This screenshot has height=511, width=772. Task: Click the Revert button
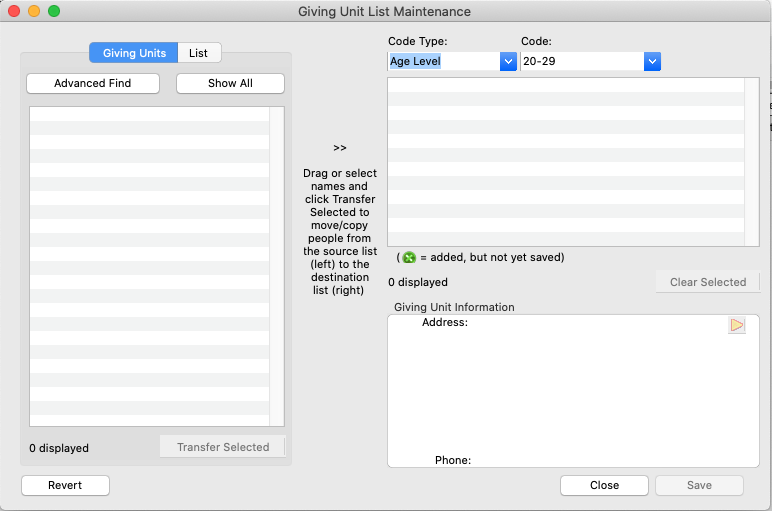[65, 485]
